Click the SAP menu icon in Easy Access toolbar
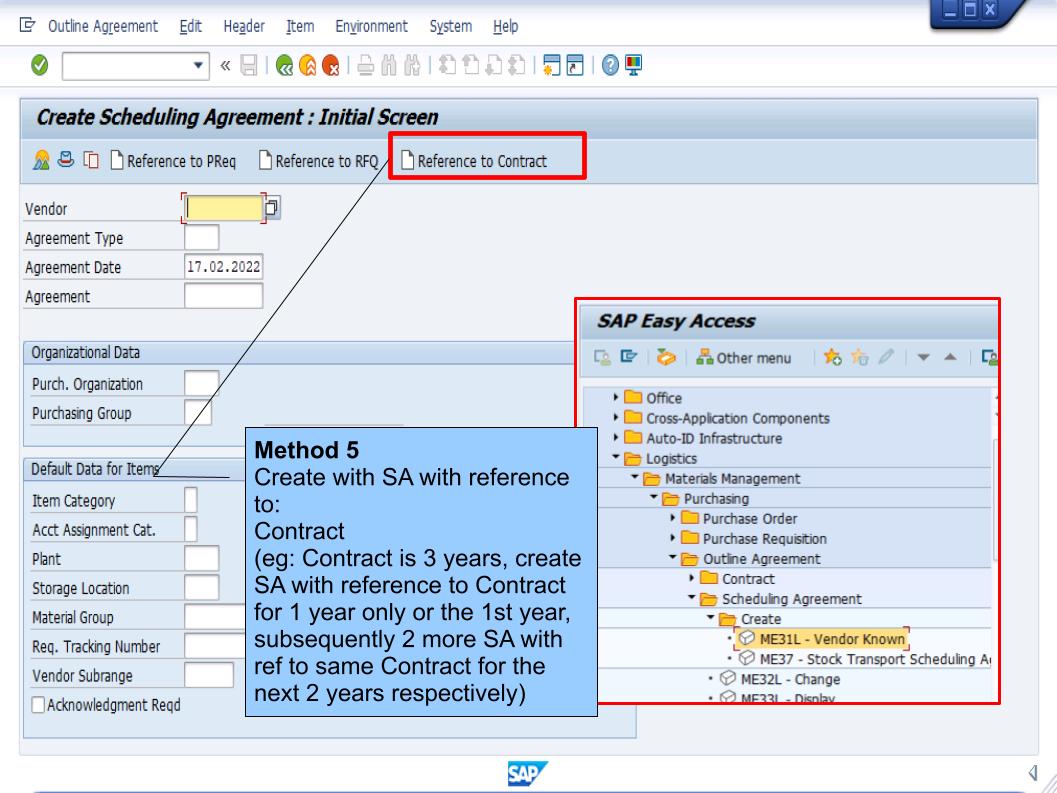 click(x=628, y=357)
